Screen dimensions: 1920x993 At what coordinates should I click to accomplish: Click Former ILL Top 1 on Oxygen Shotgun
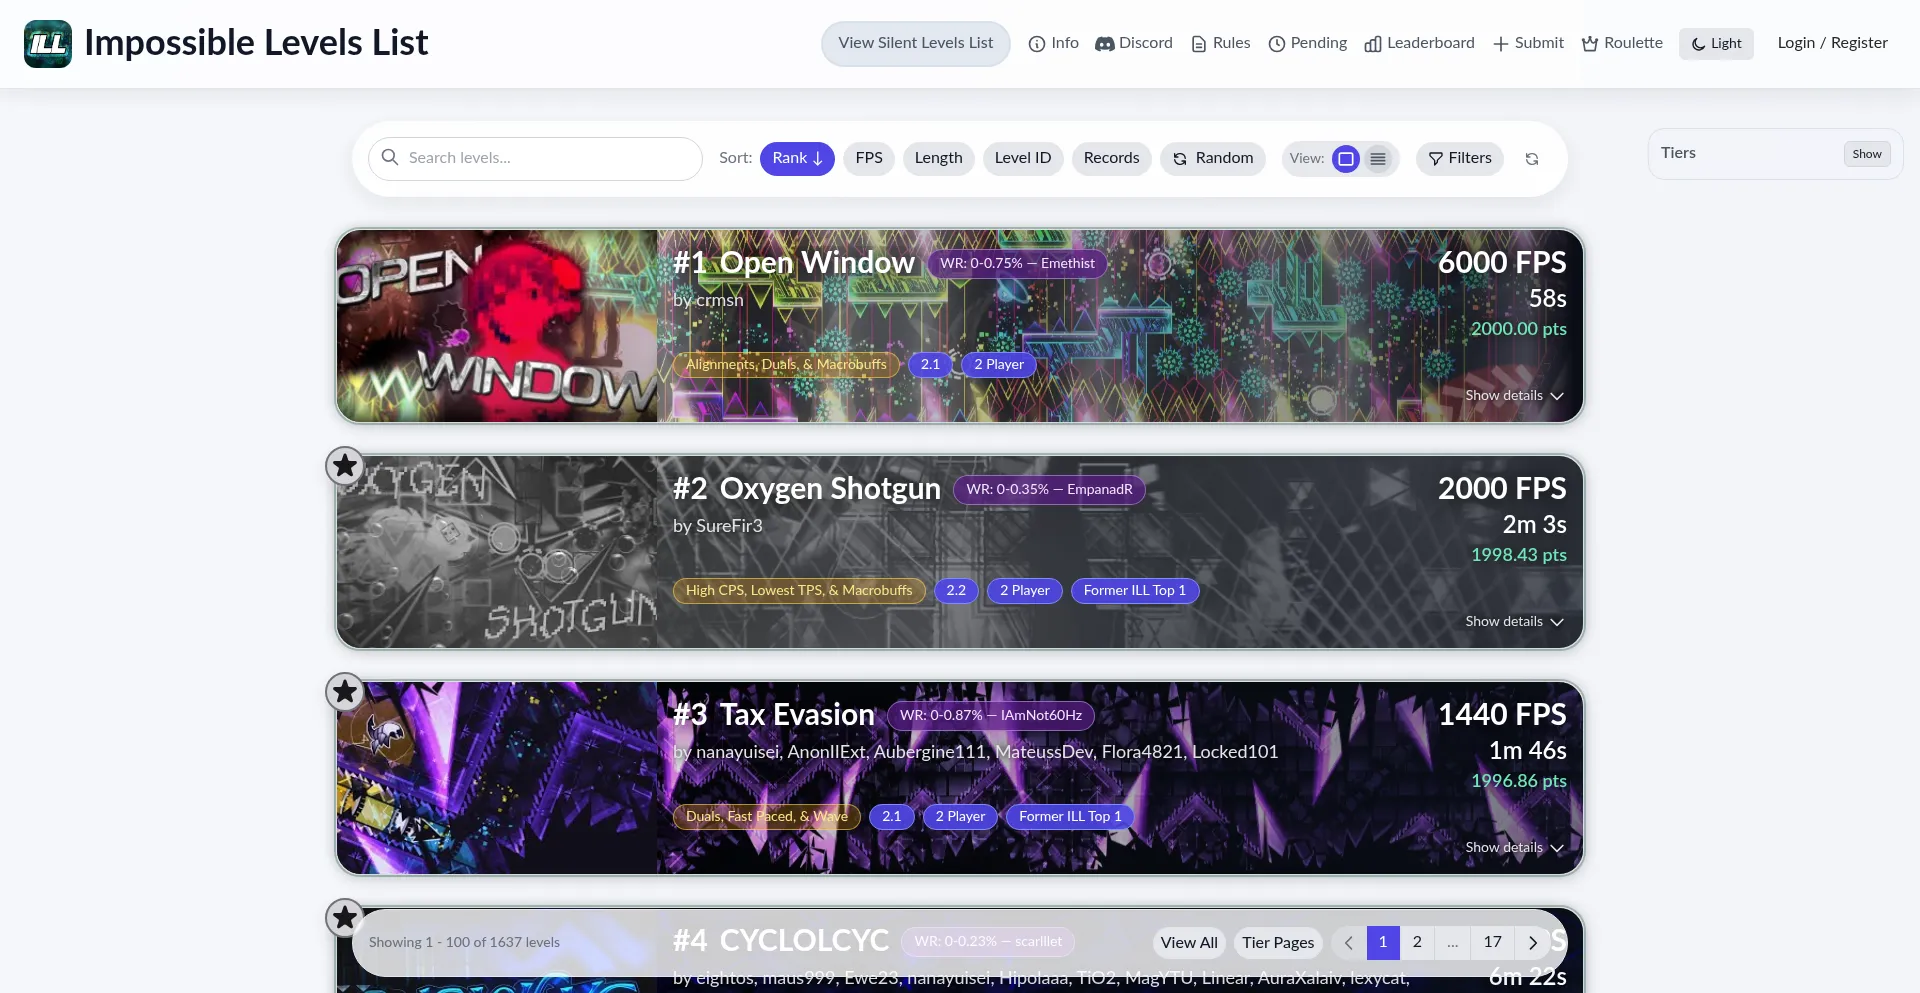tap(1135, 591)
